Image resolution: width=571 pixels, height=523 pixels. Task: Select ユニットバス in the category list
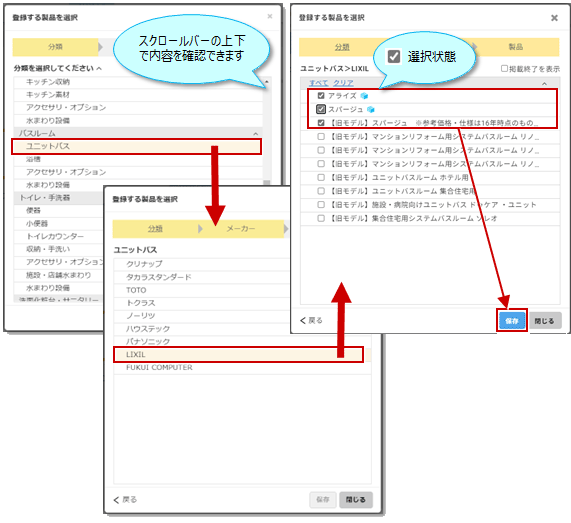coord(137,146)
